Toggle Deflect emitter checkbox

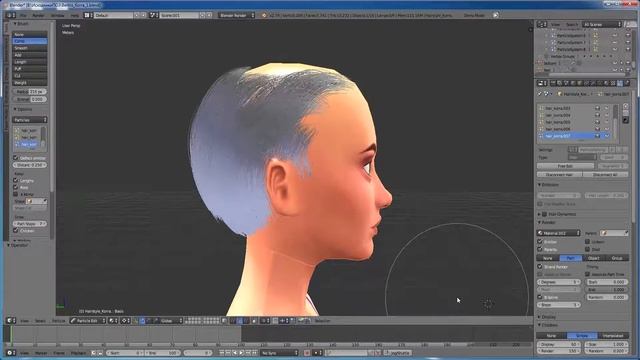16,158
